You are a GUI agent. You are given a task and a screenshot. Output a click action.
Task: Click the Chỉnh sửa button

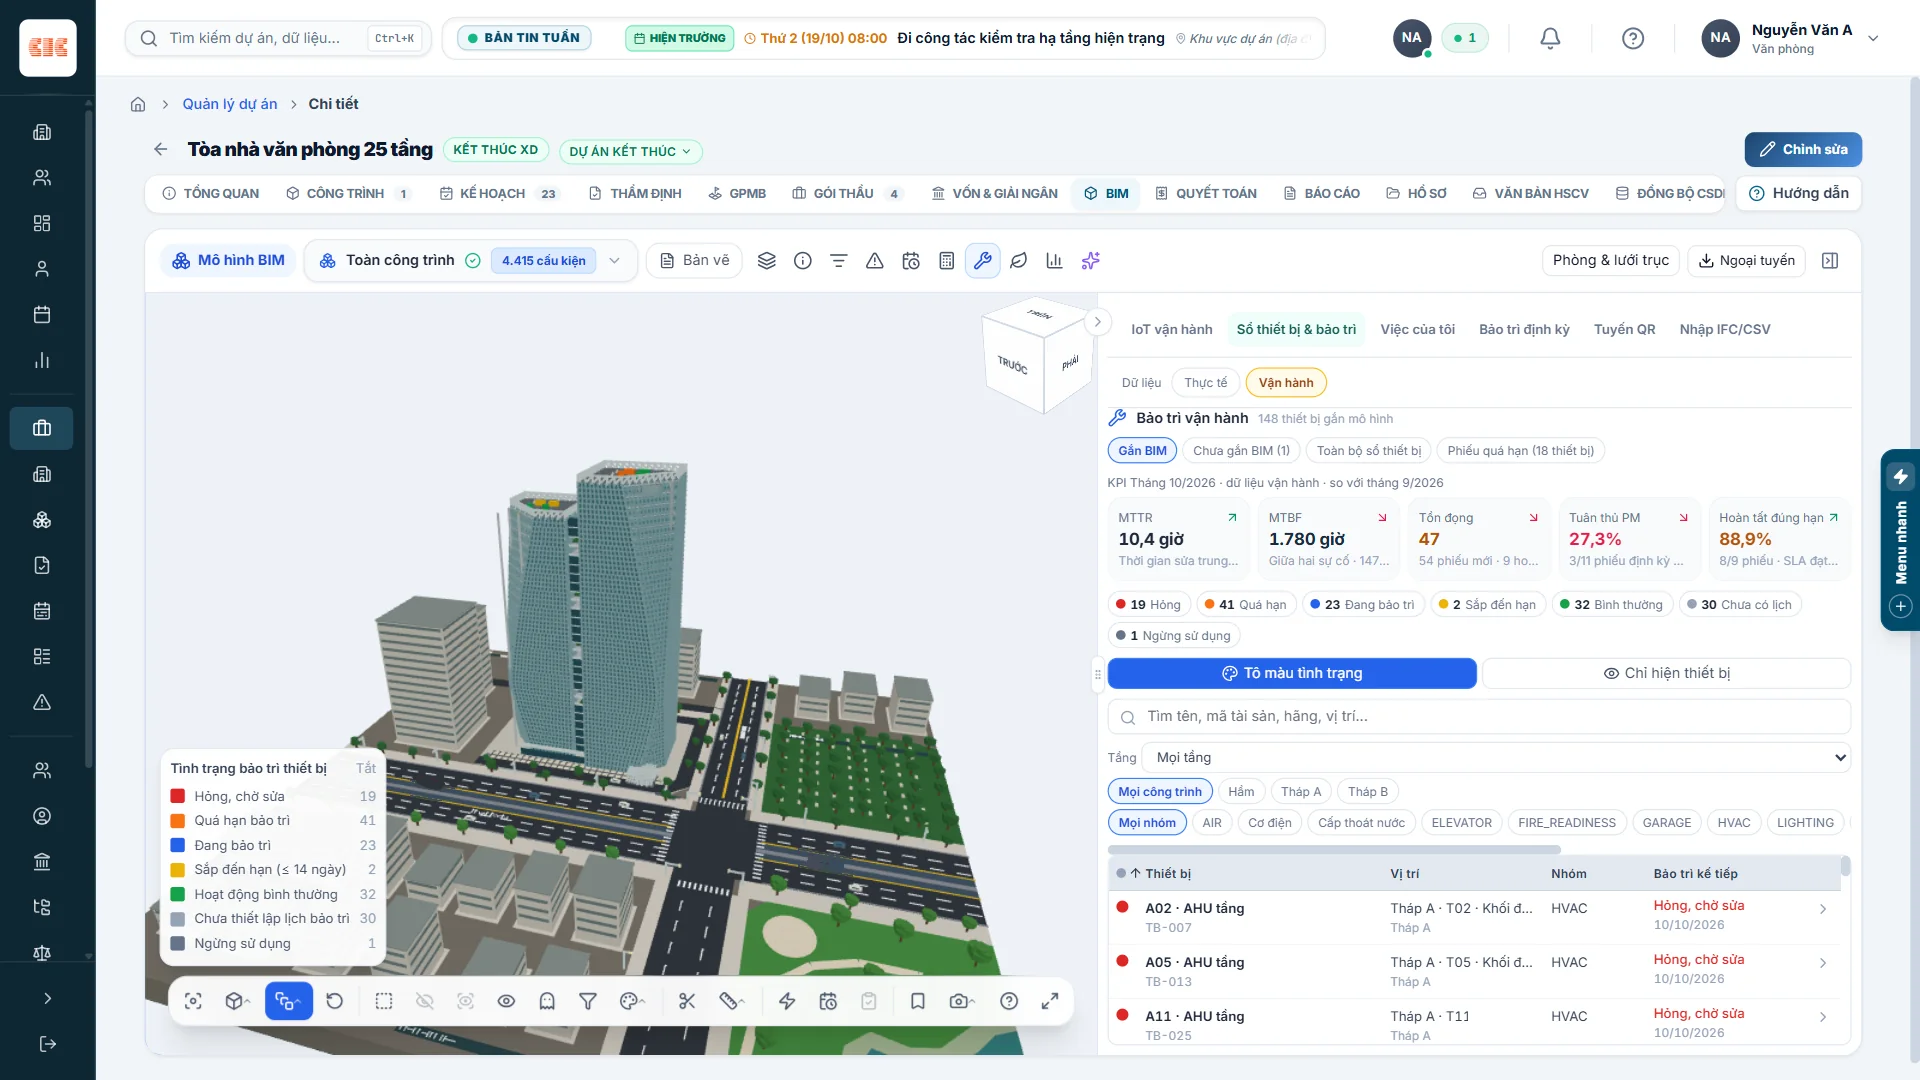click(x=1803, y=149)
